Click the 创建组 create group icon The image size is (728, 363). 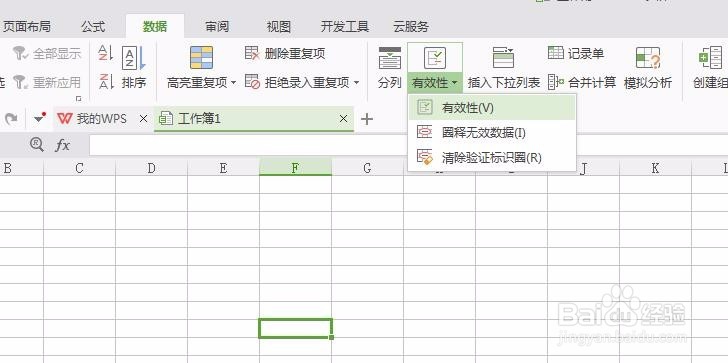coord(710,58)
